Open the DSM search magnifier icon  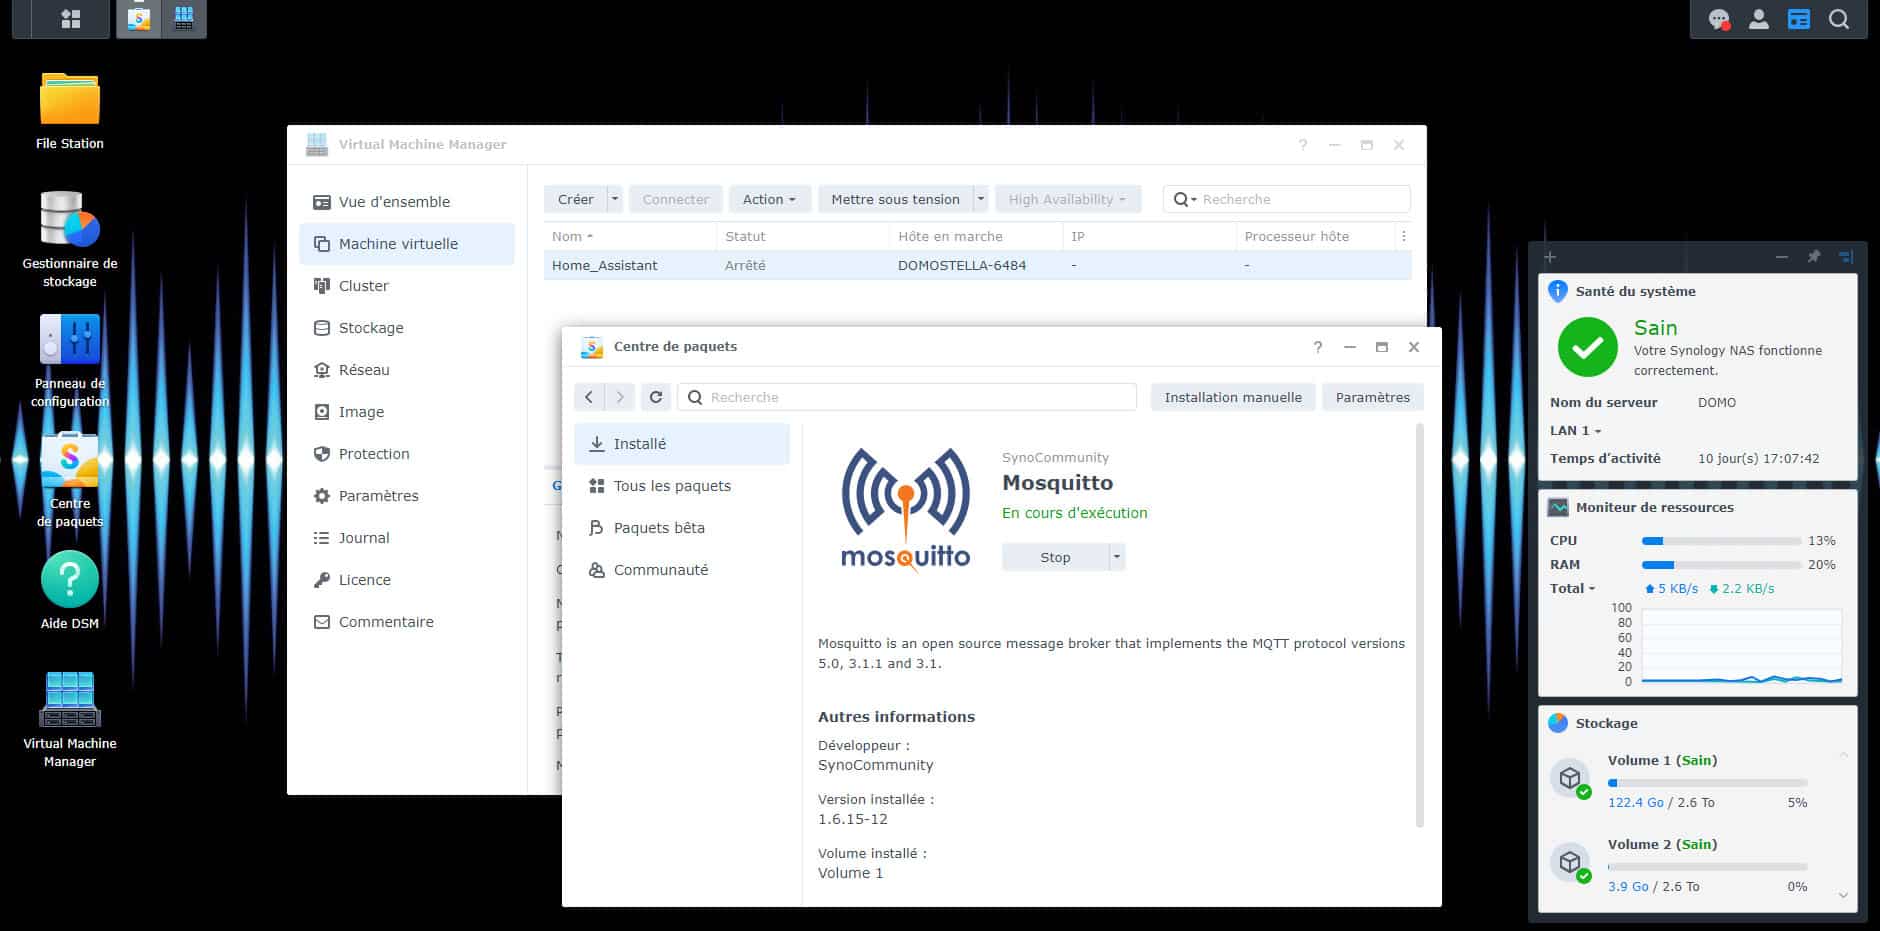(1839, 19)
